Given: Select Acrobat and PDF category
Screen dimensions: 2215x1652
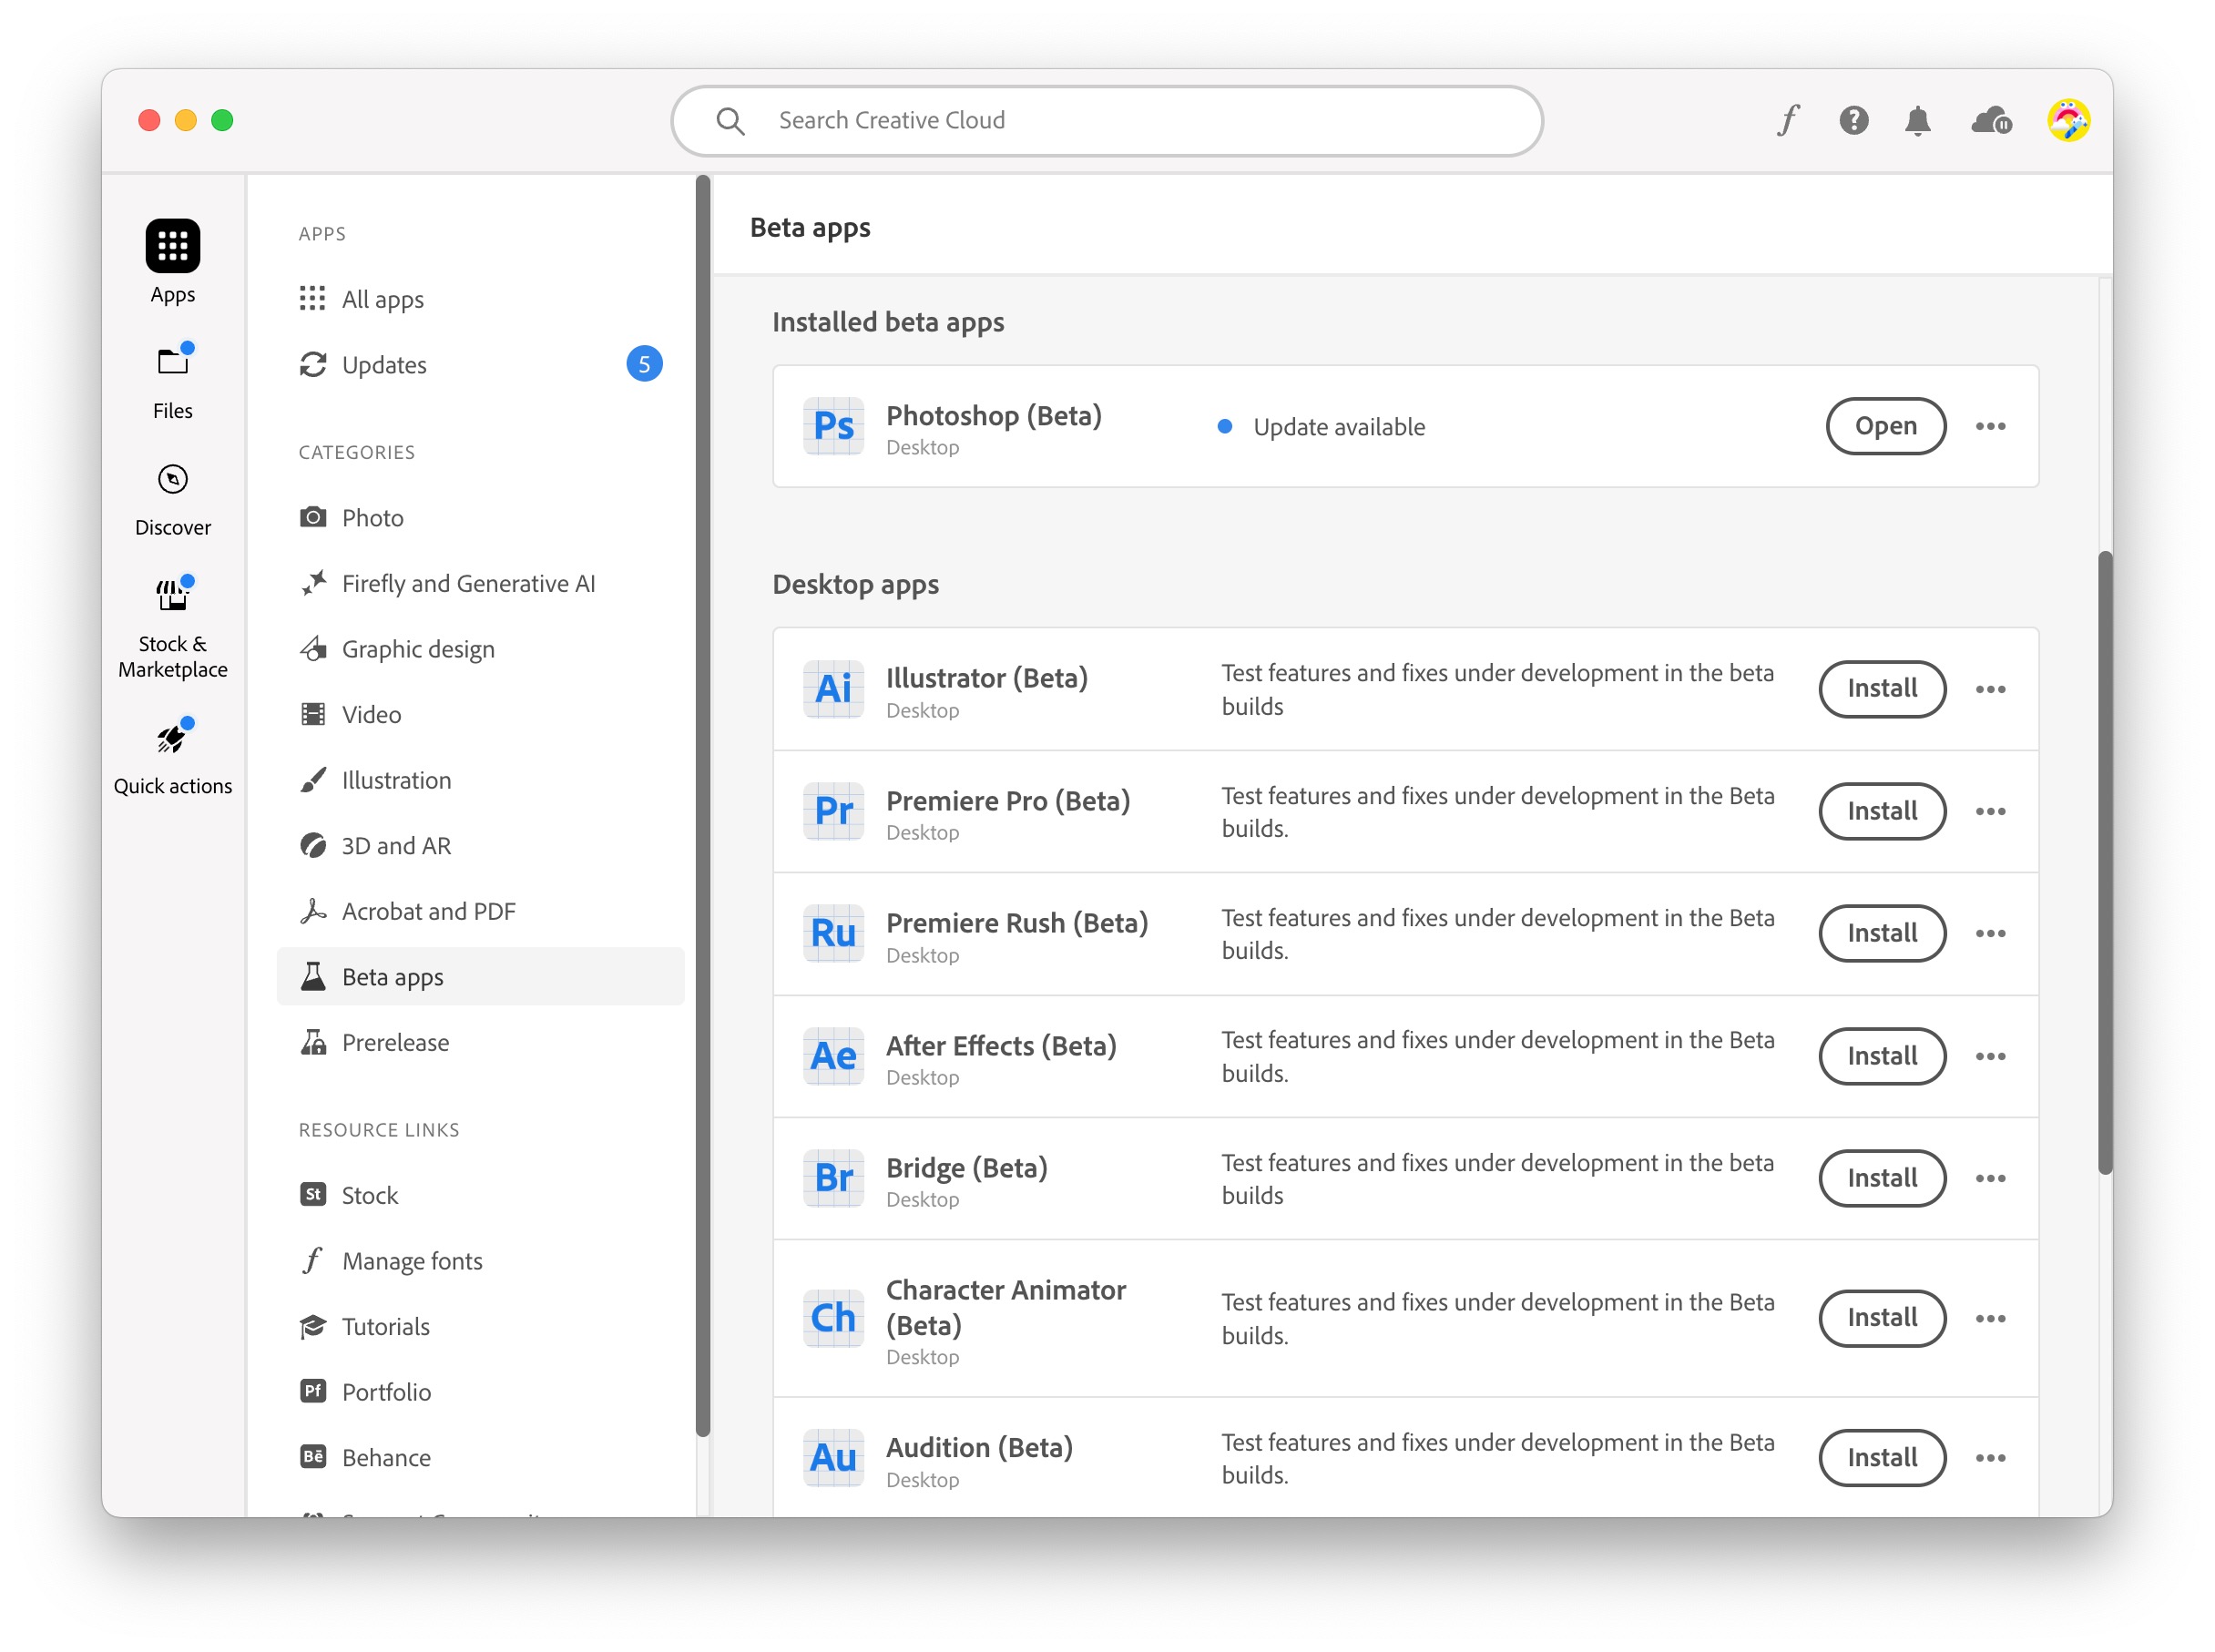Looking at the screenshot, I should 480,911.
